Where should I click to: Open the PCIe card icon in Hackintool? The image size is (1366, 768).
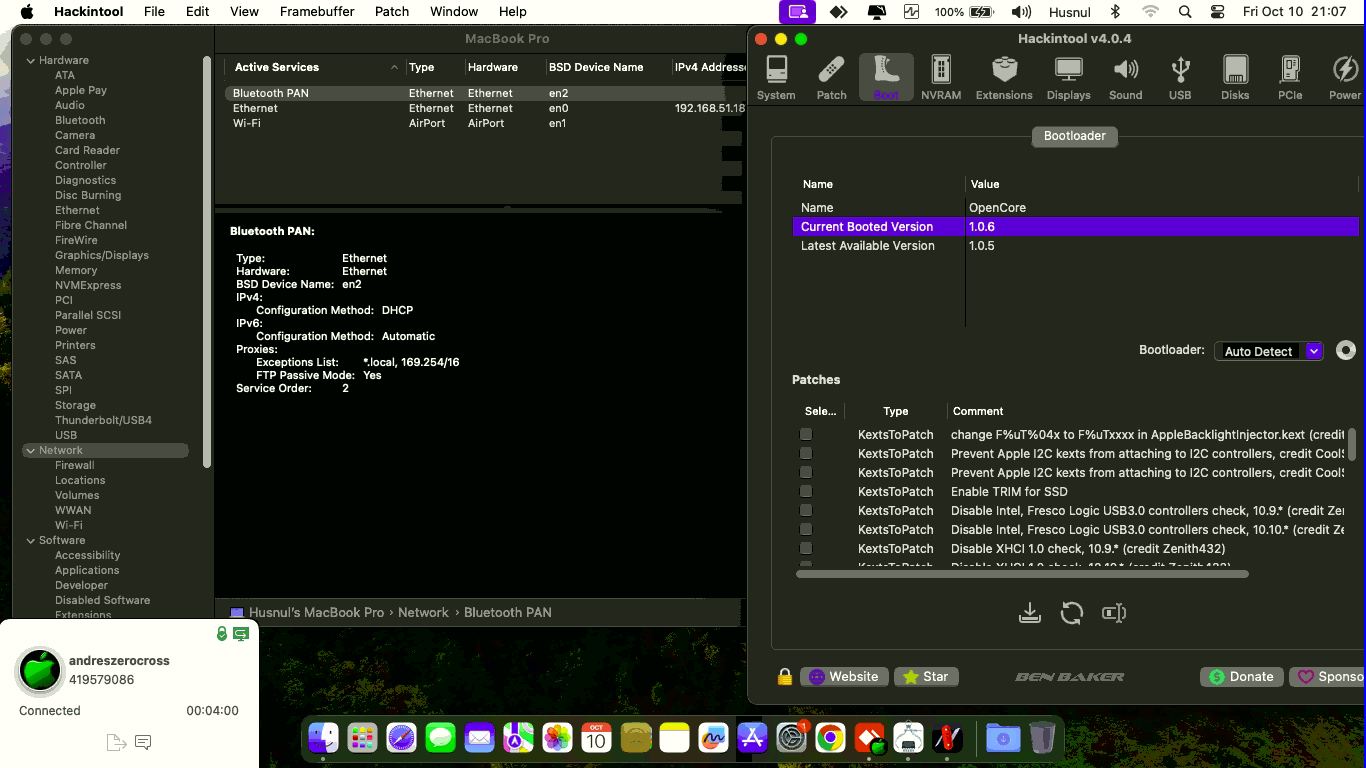click(1290, 78)
